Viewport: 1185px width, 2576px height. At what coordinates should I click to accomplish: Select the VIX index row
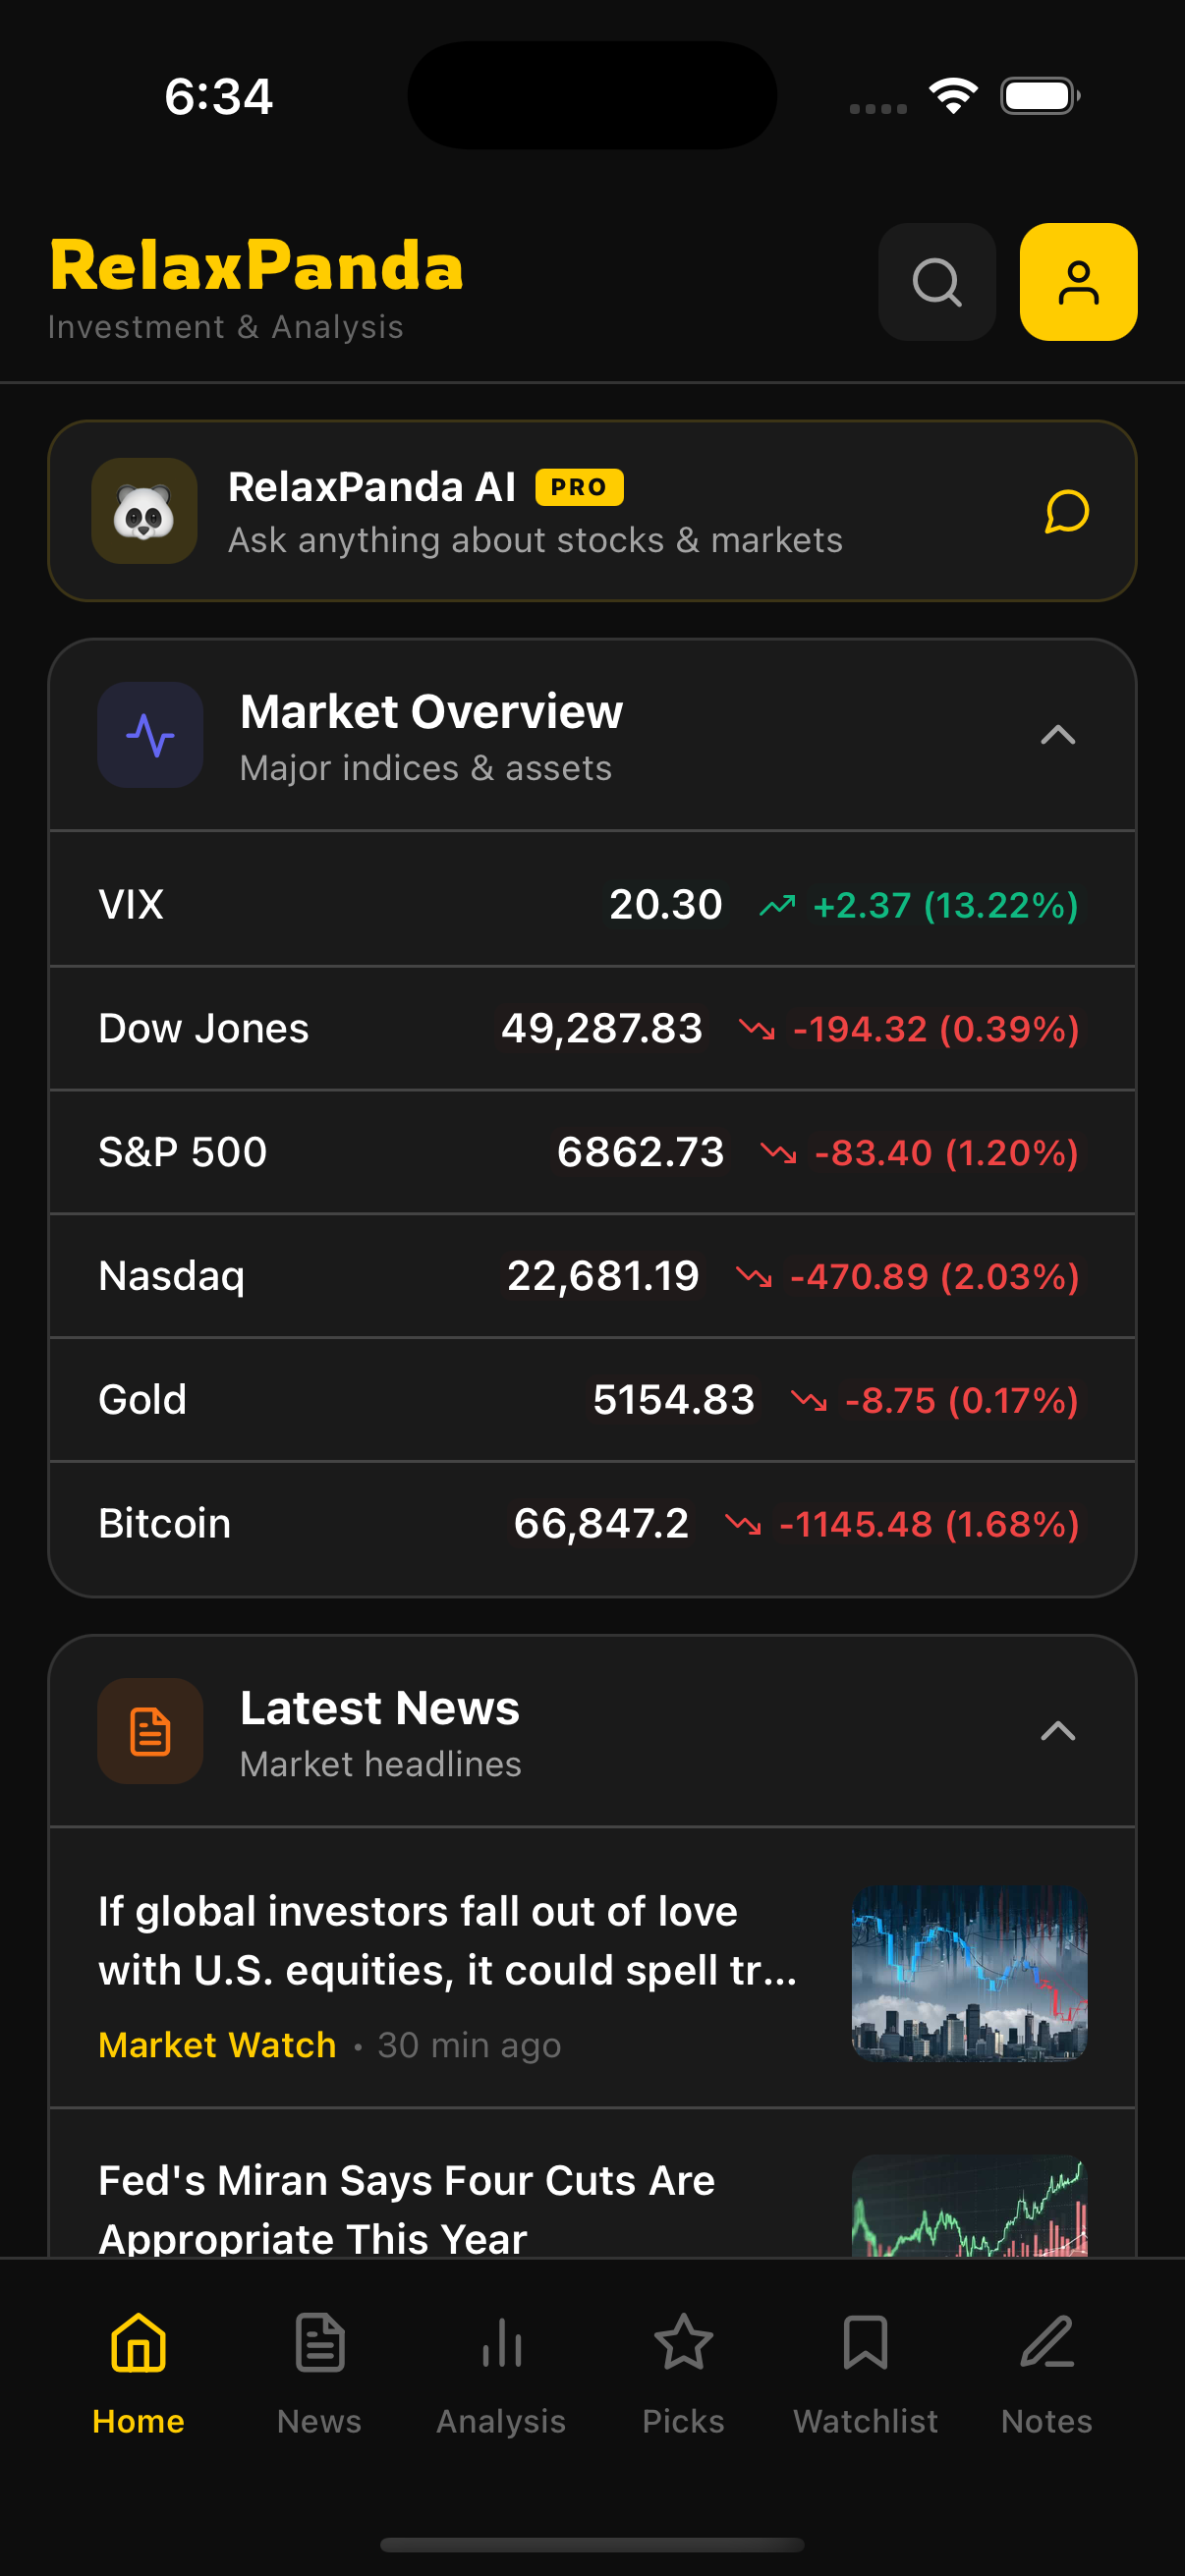(592, 905)
